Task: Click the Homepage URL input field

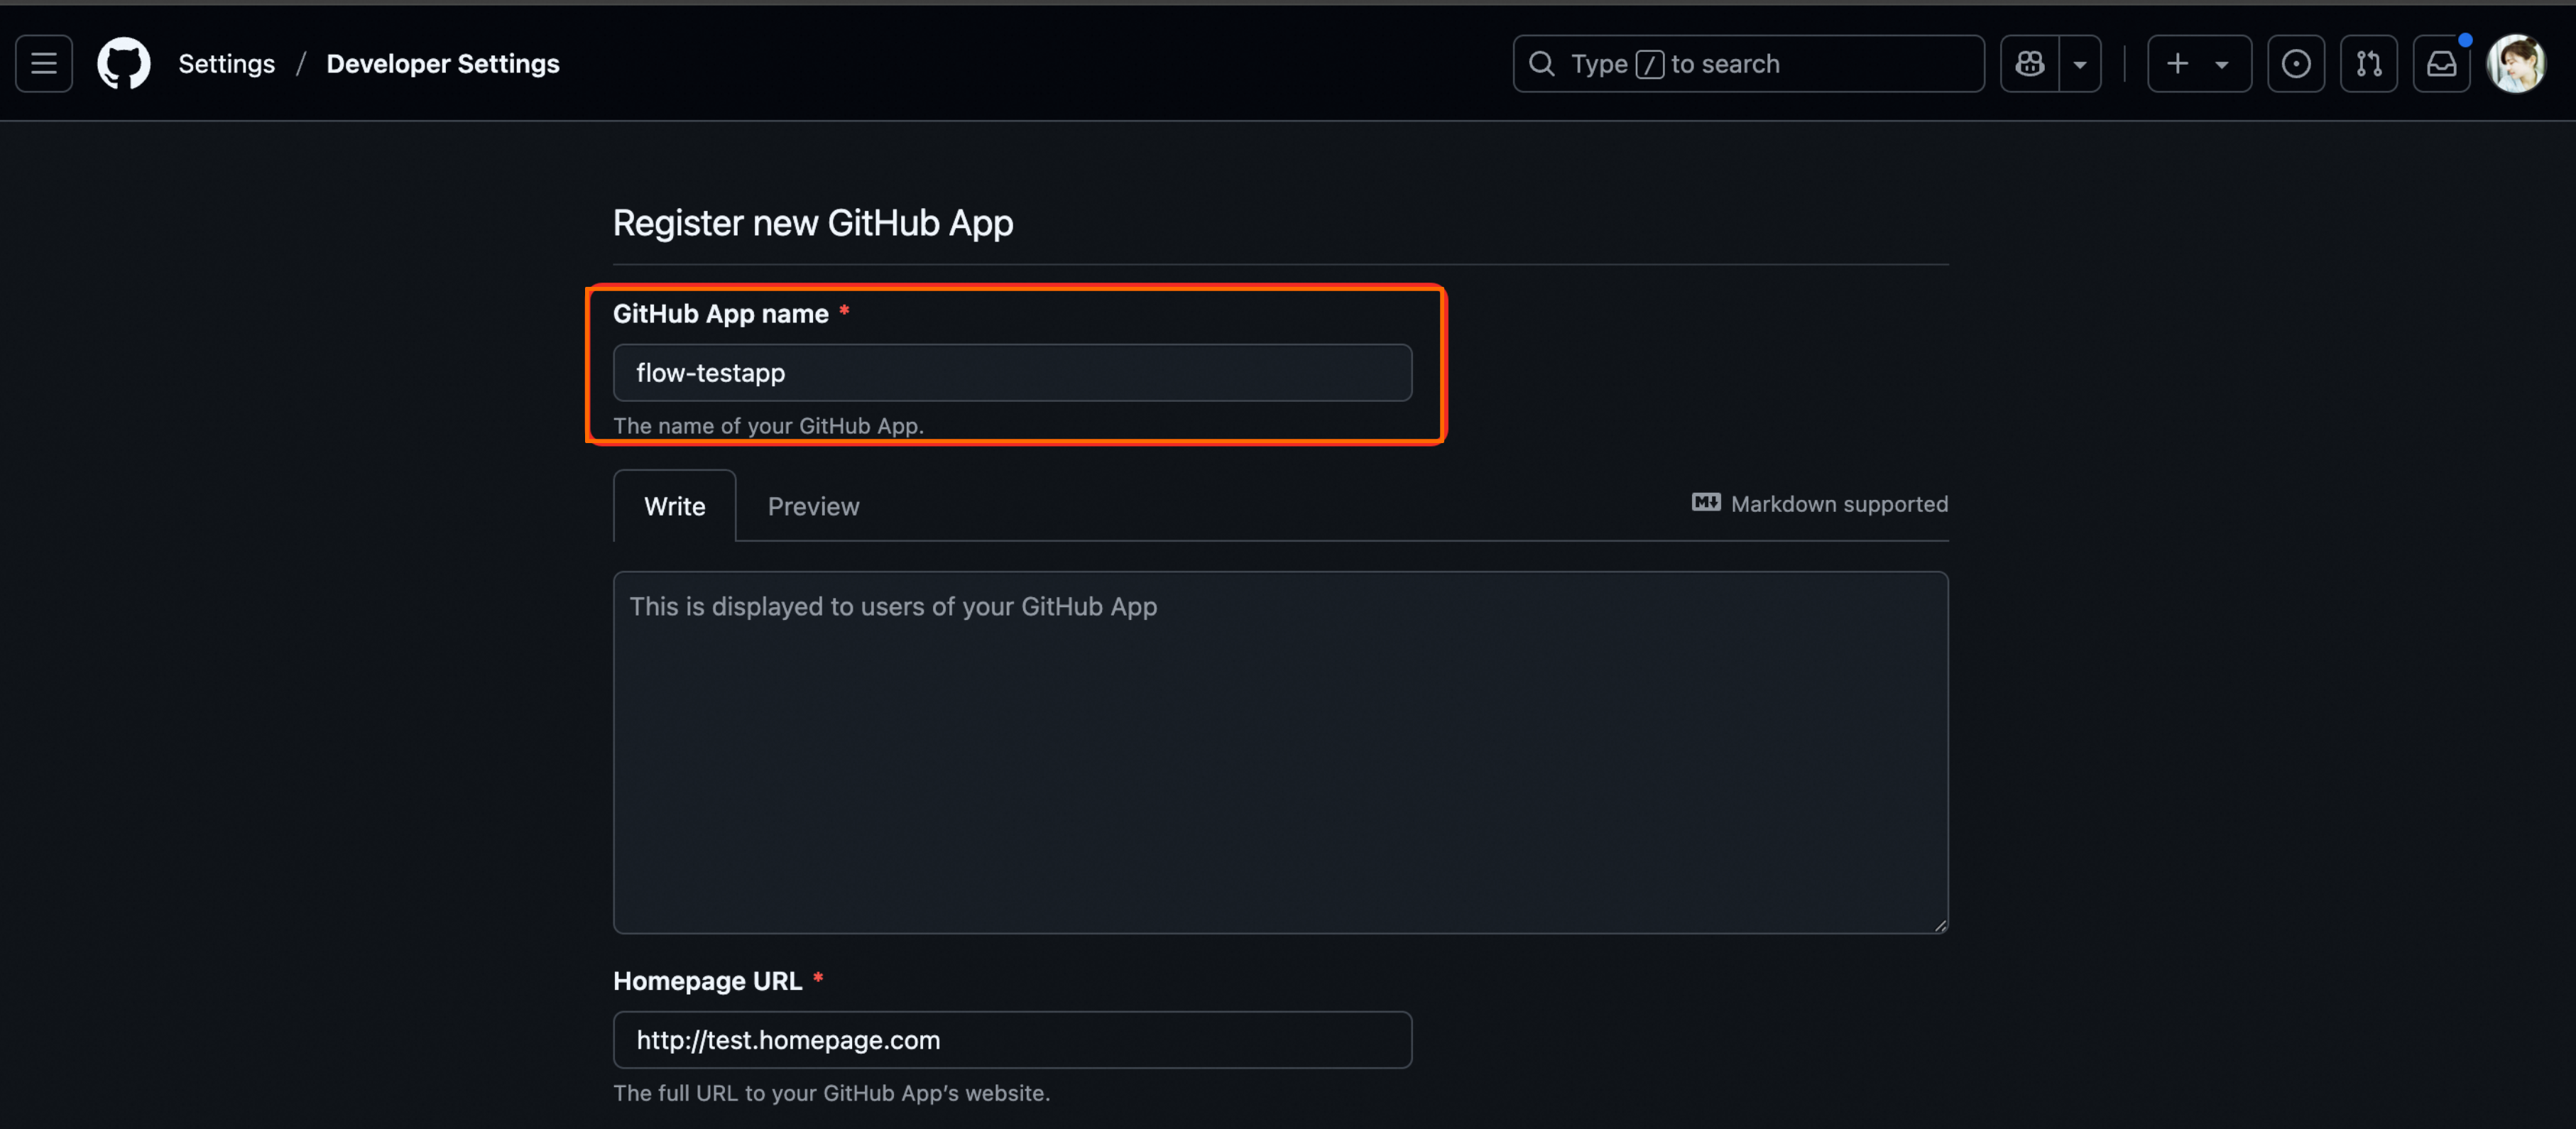Action: point(1012,1040)
